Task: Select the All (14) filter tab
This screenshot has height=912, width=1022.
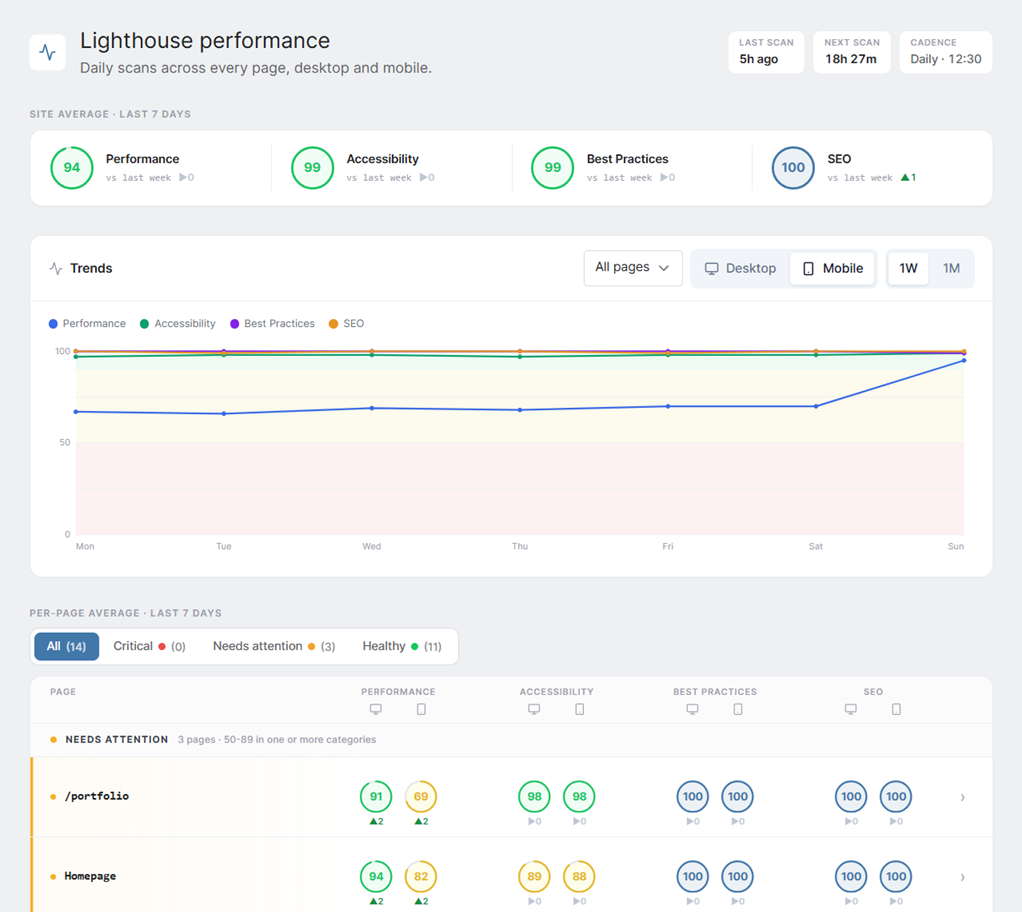Action: coord(66,647)
